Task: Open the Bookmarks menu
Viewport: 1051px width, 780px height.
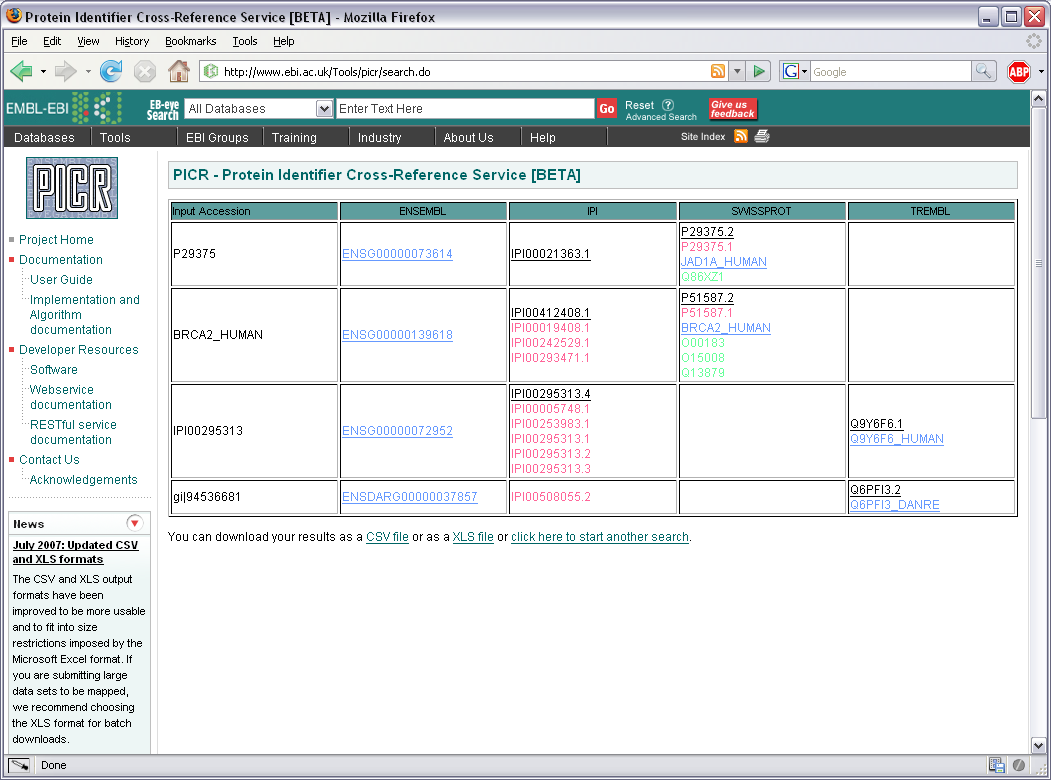Action: click(190, 41)
